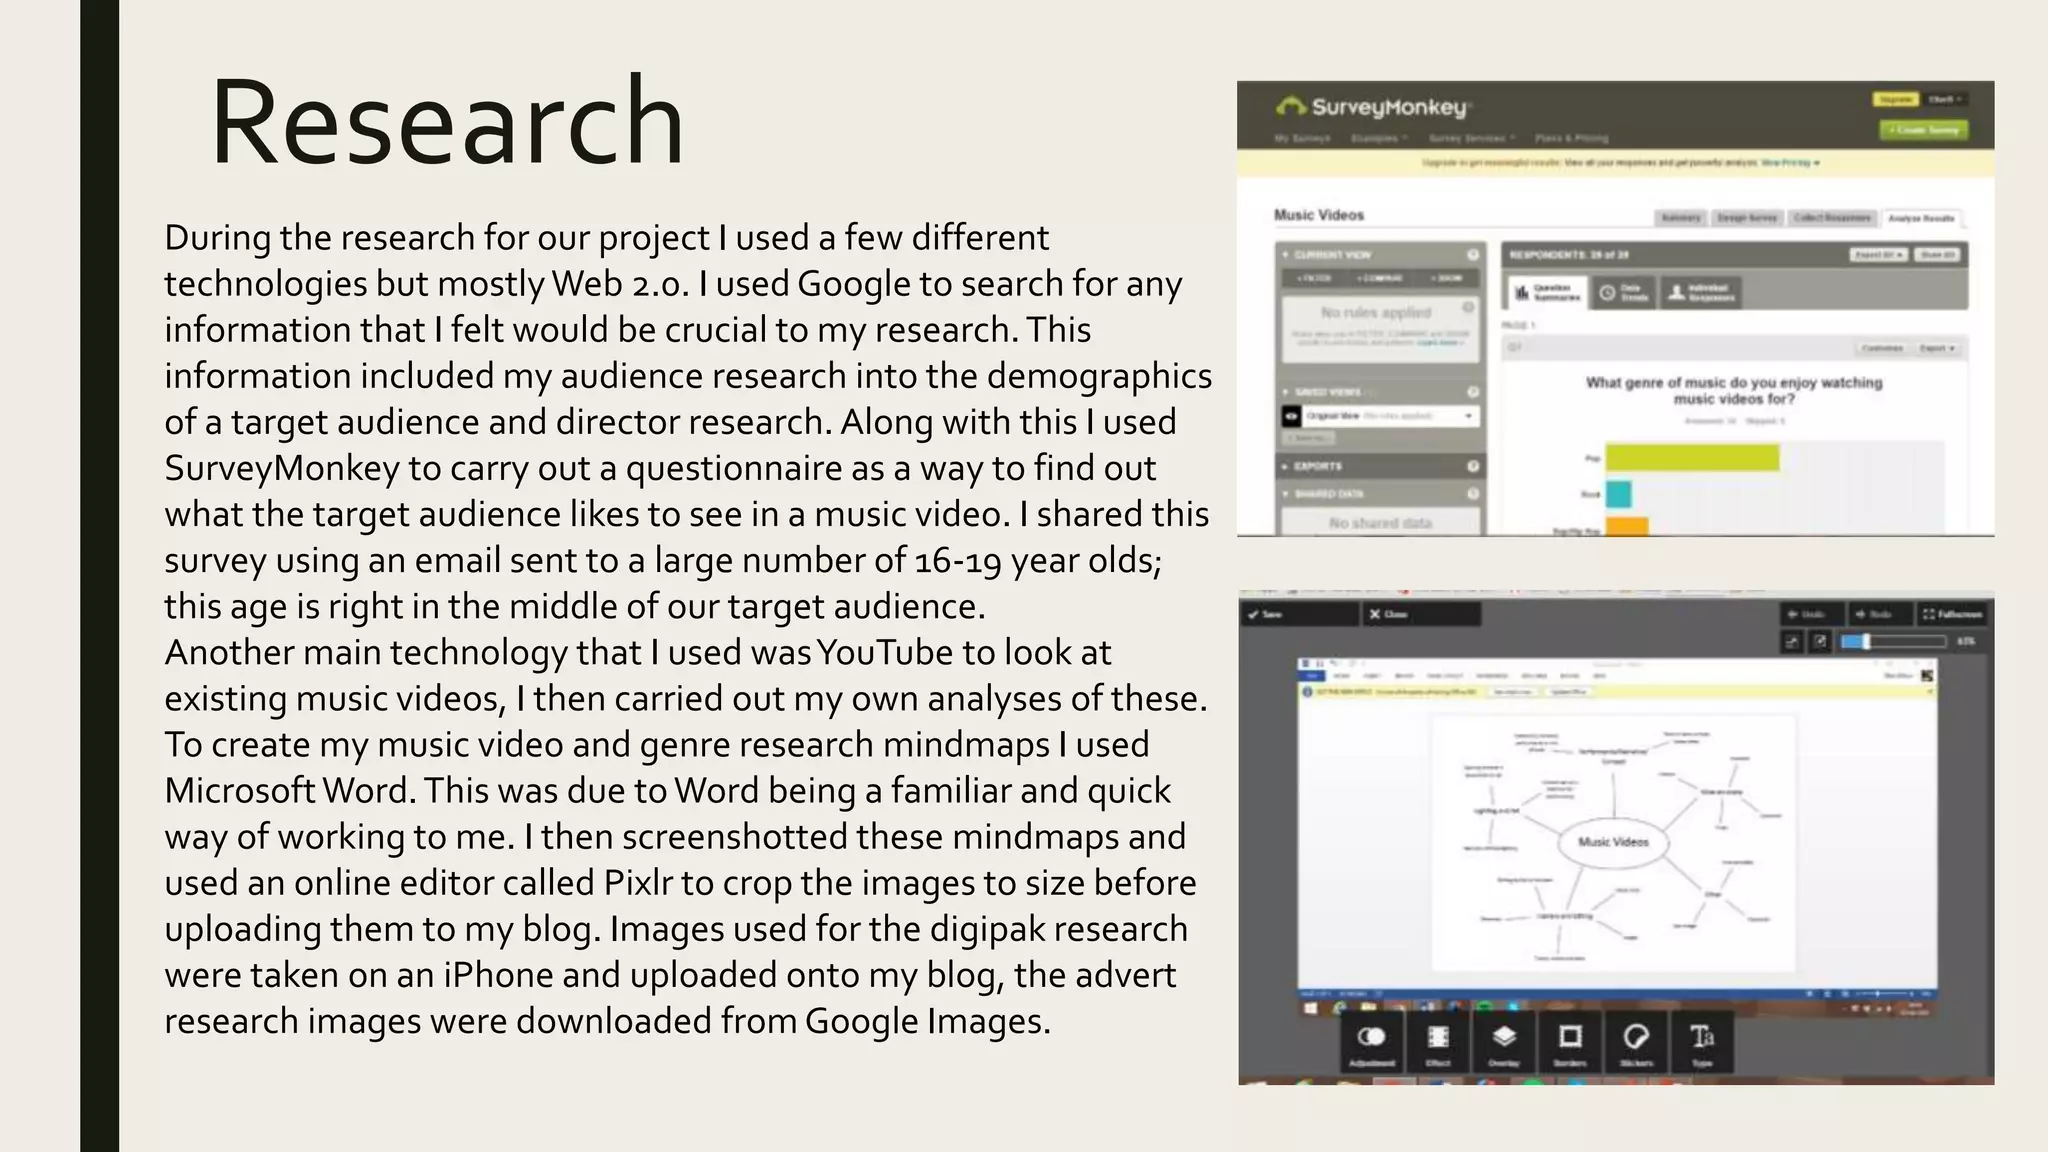Switch to the Design Survey tab

coord(1747,217)
